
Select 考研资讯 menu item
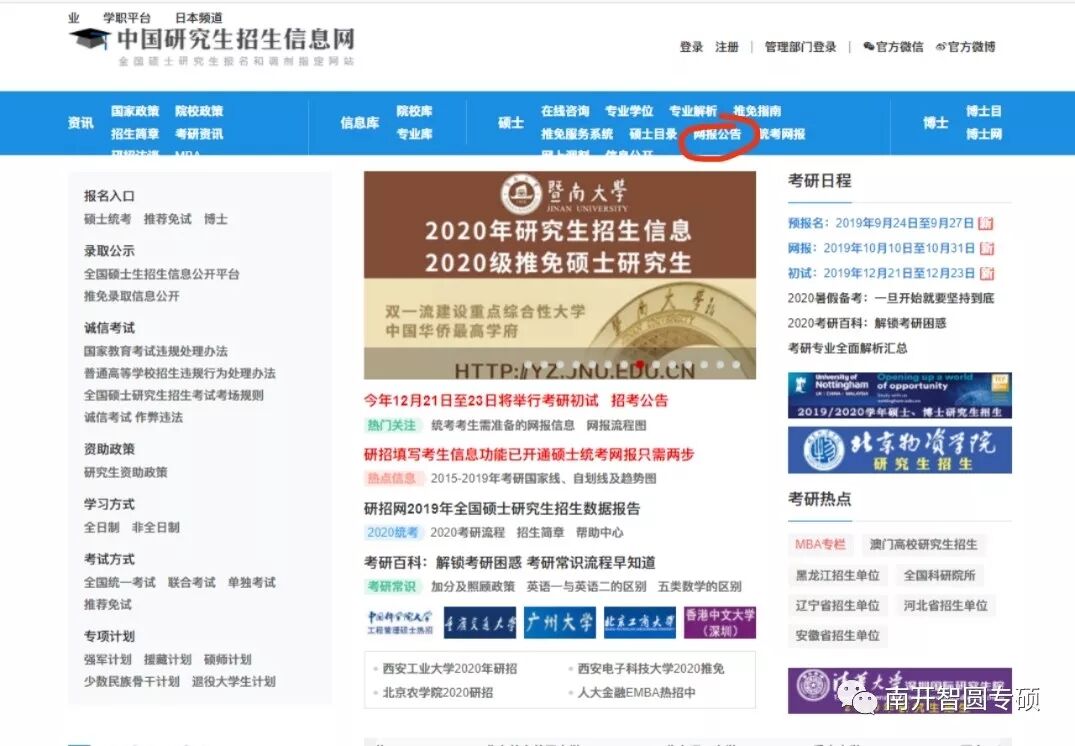coord(199,134)
